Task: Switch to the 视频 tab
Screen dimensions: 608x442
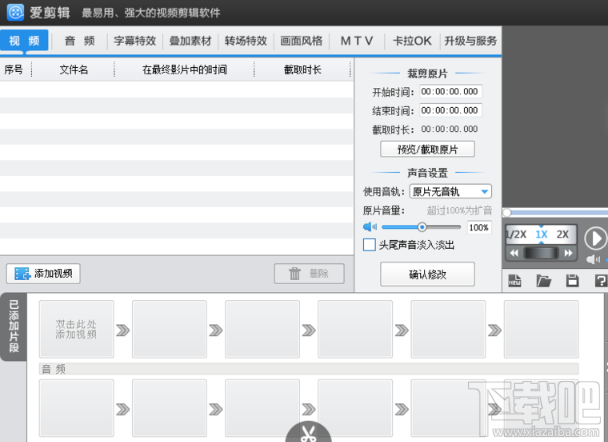Action: coord(24,40)
